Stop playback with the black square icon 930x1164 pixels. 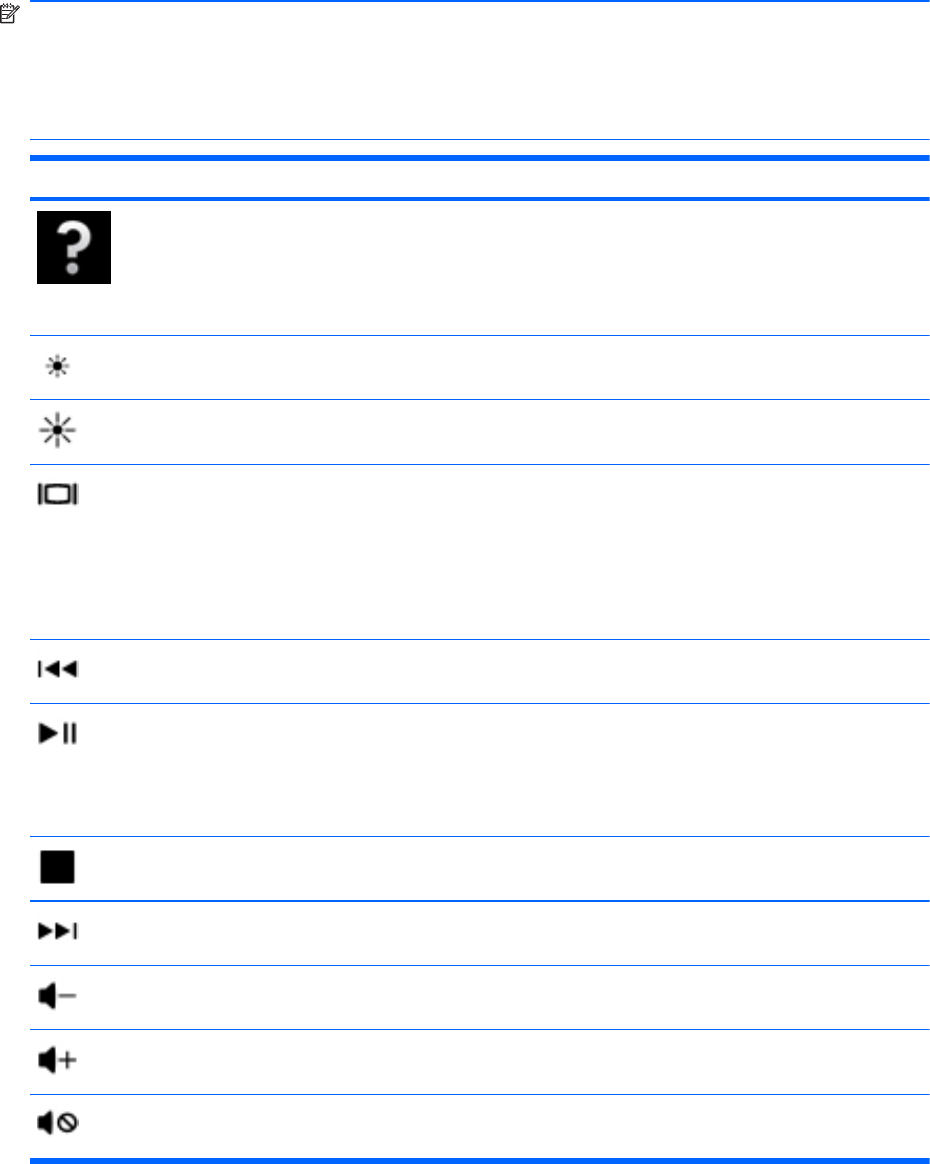tap(58, 868)
